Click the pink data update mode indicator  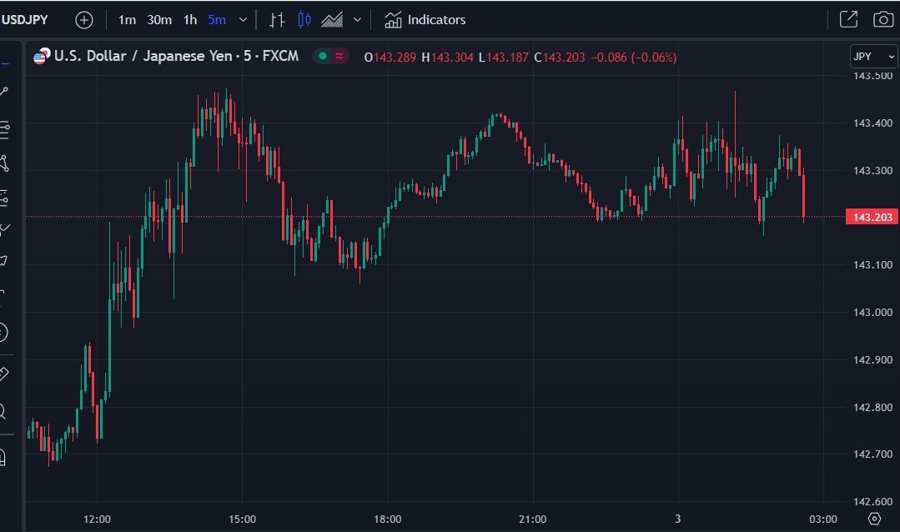pos(339,56)
